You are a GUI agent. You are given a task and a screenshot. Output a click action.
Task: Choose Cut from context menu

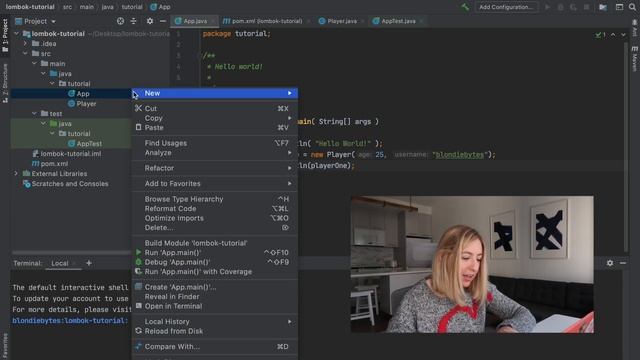tap(215, 109)
